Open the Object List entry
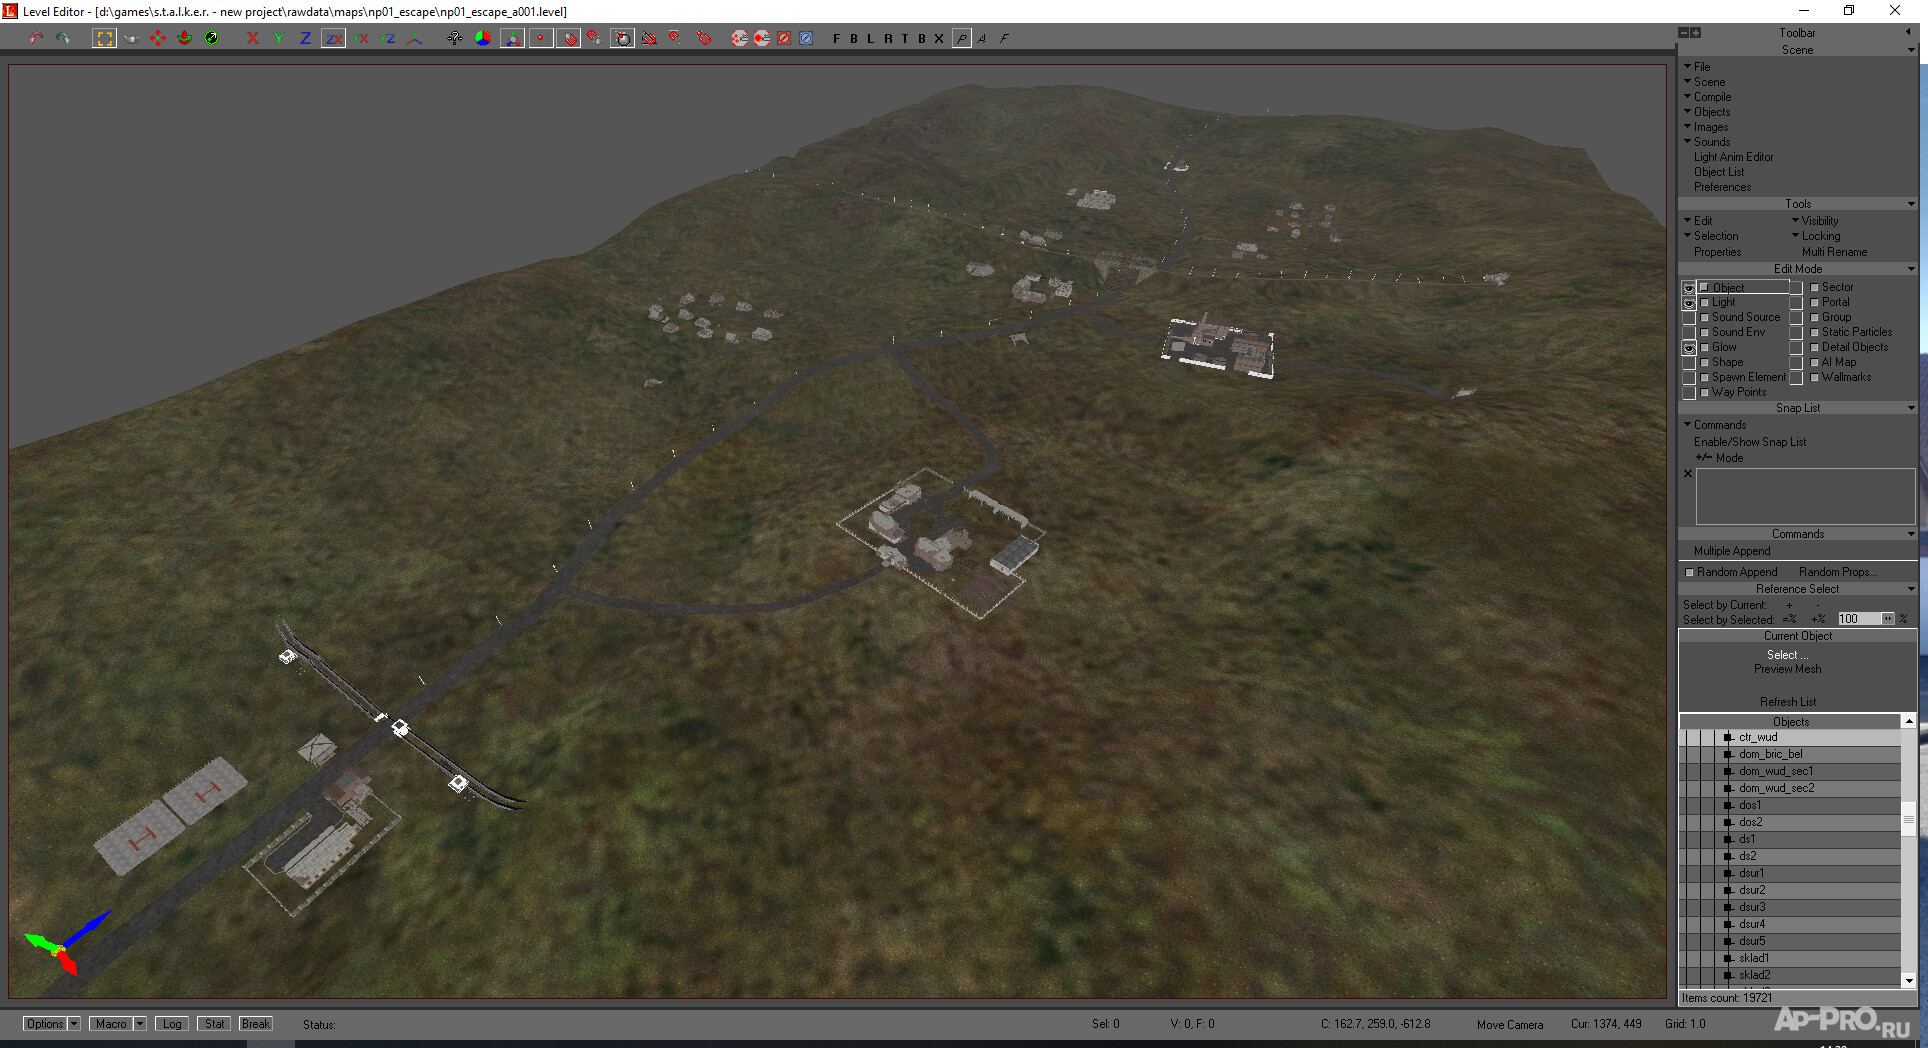The image size is (1928, 1048). (1718, 172)
